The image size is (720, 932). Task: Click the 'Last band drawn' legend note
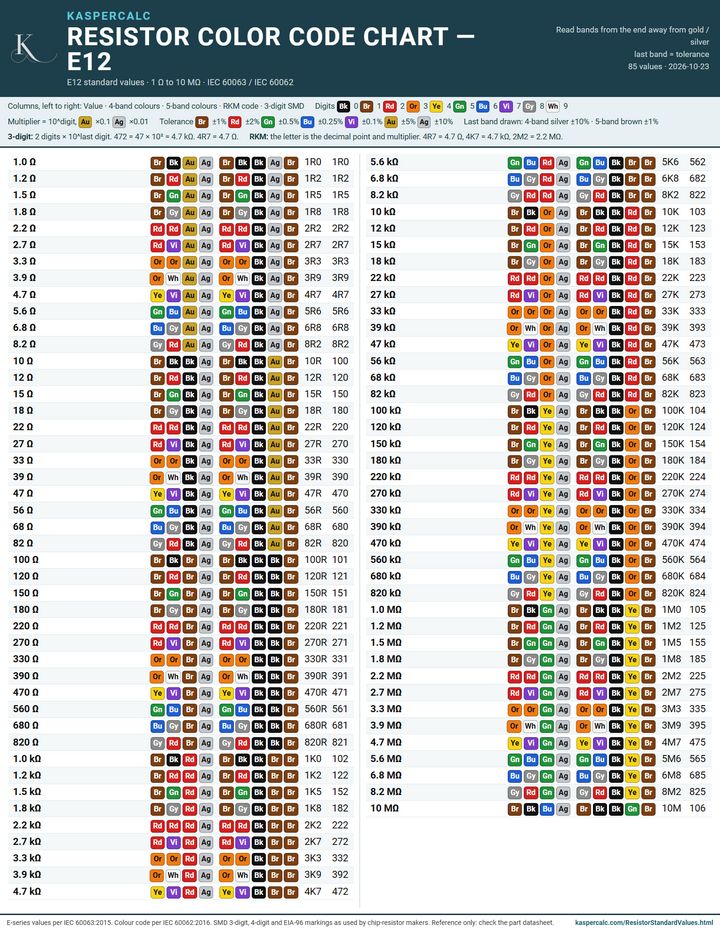561,122
